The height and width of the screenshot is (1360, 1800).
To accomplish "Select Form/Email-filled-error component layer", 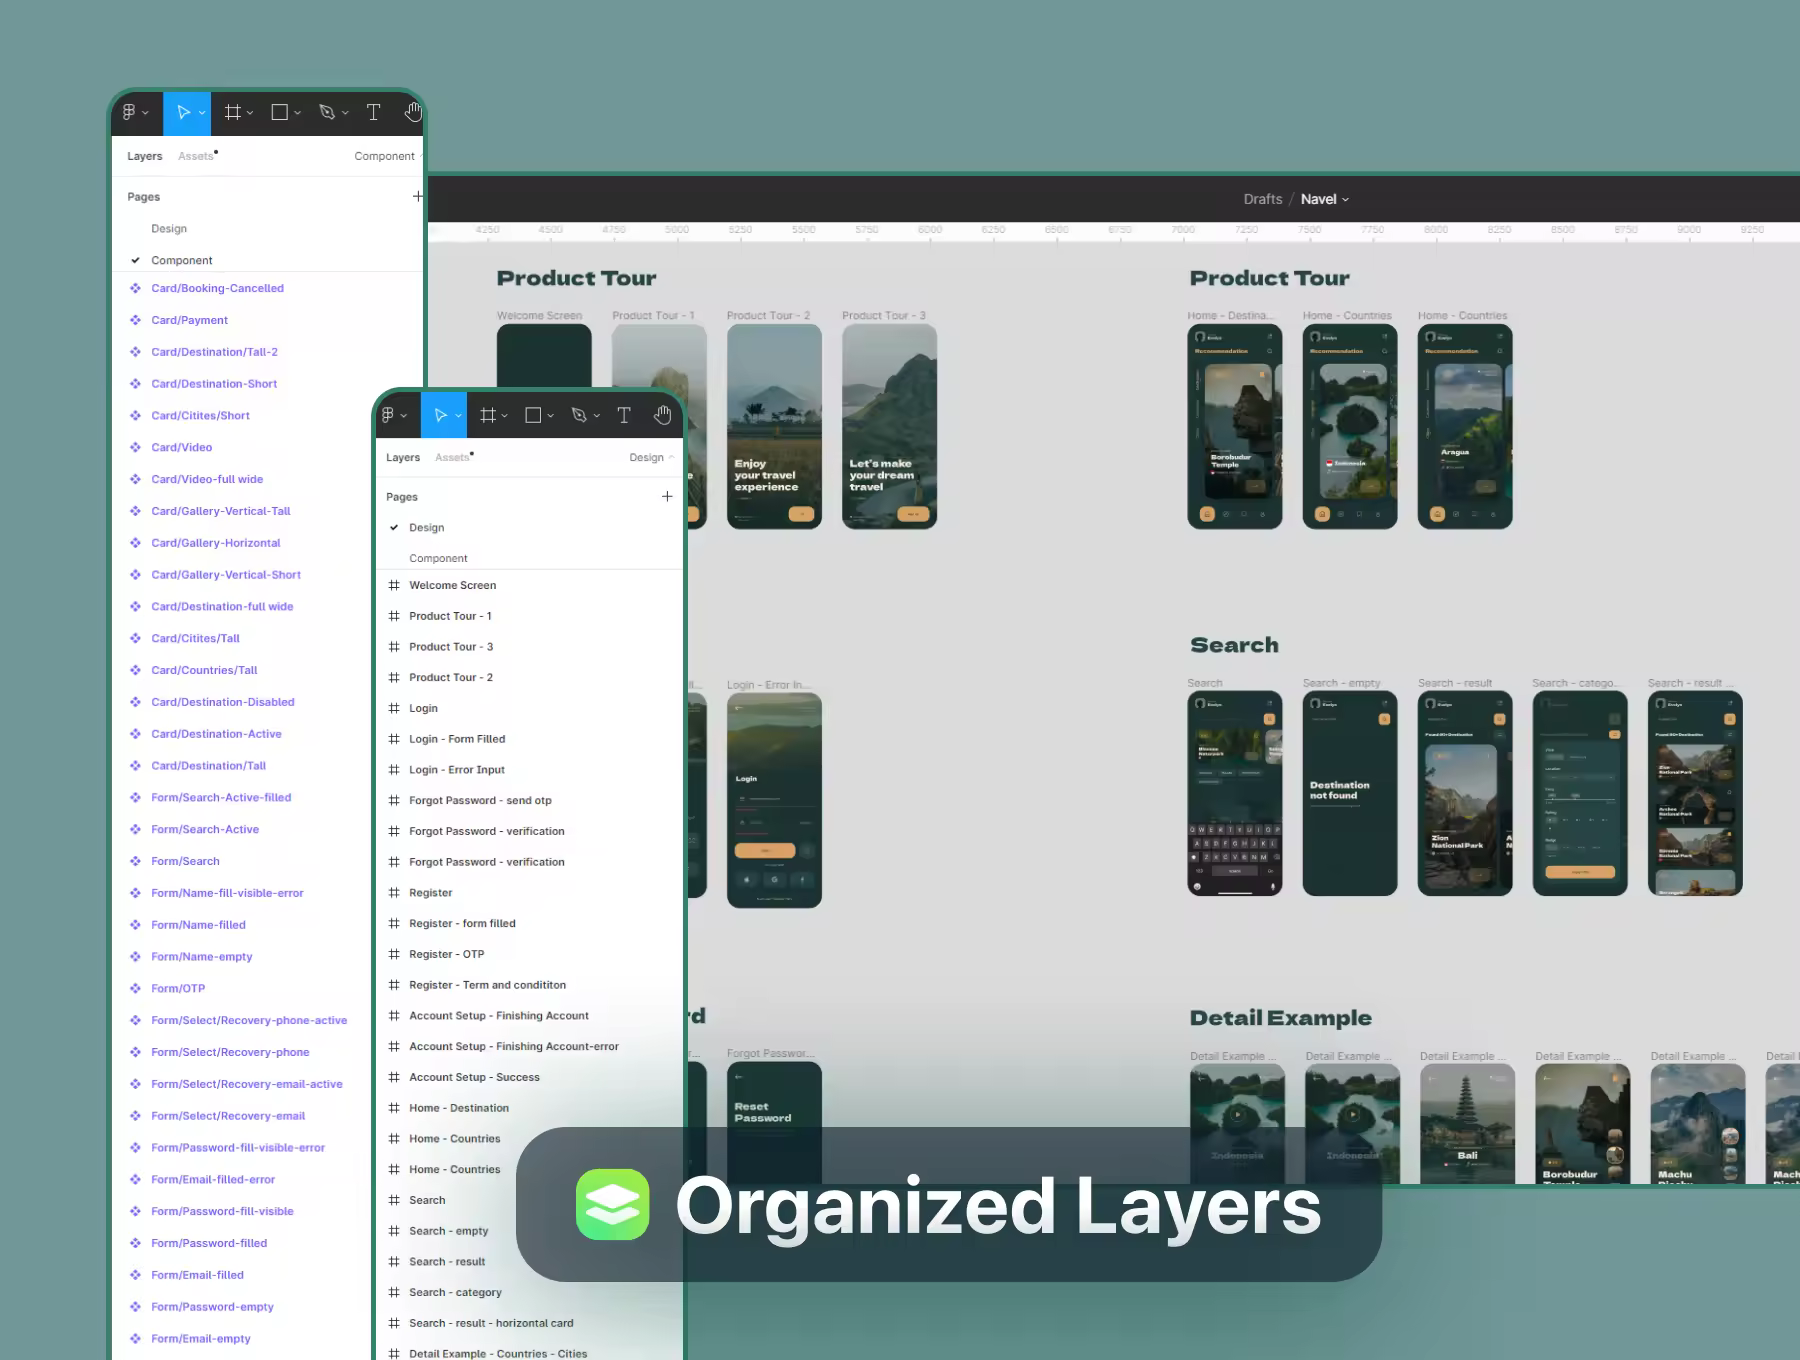I will [213, 1179].
